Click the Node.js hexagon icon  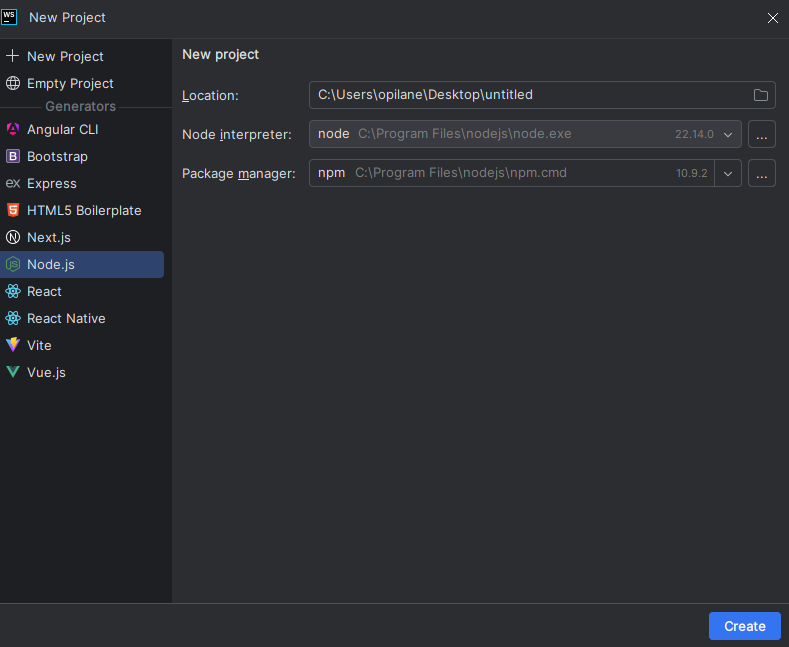coord(13,264)
